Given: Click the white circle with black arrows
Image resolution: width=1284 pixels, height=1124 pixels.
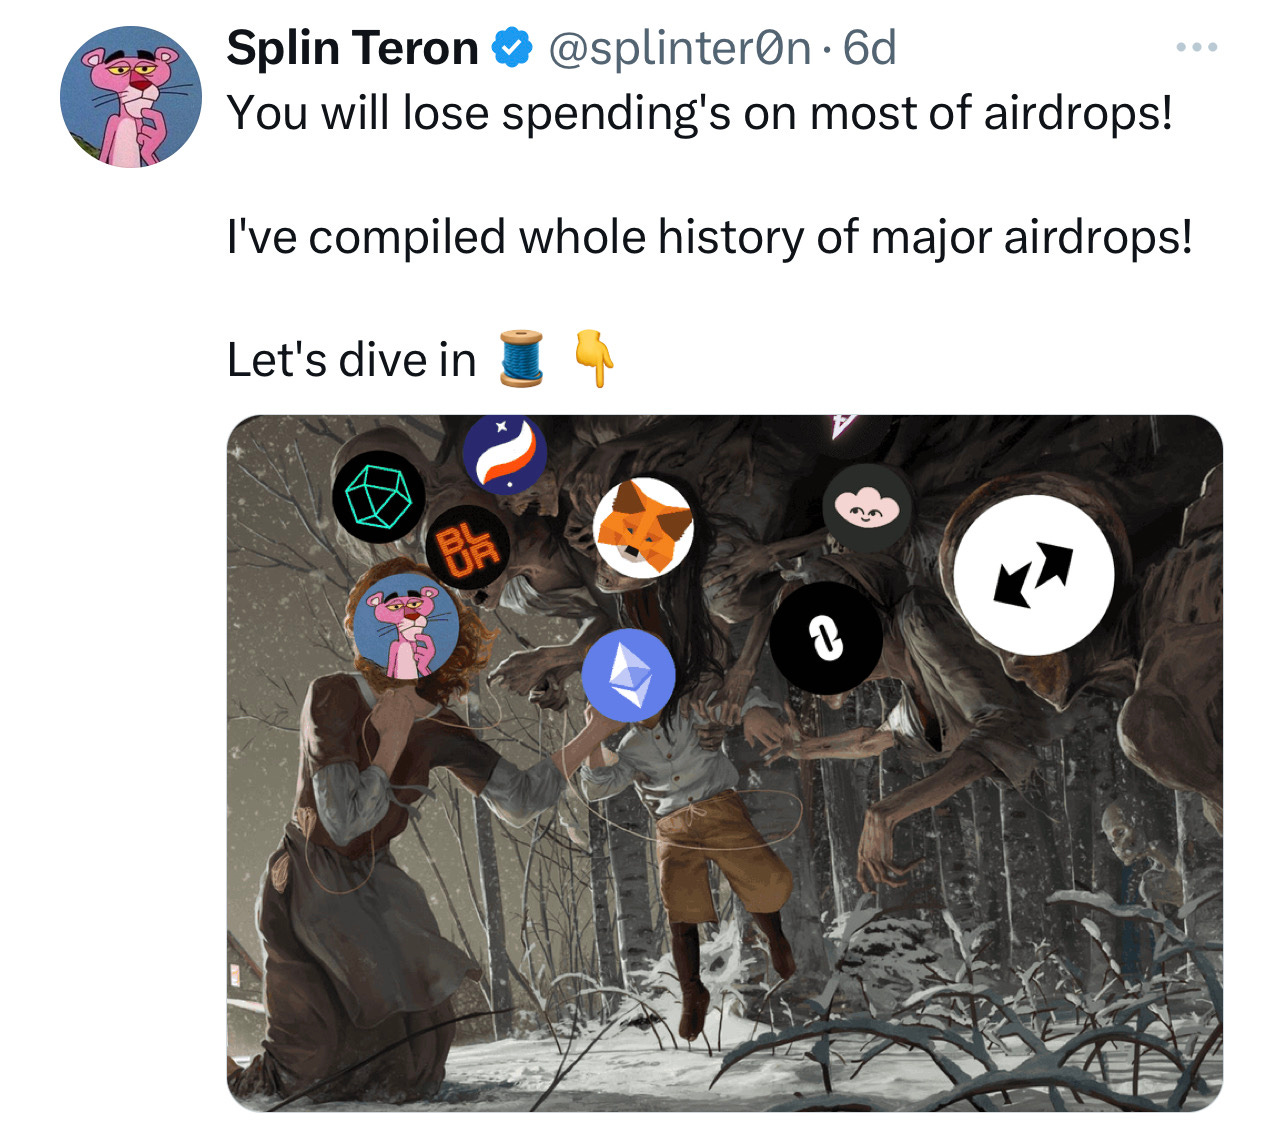Looking at the screenshot, I should tap(1034, 575).
